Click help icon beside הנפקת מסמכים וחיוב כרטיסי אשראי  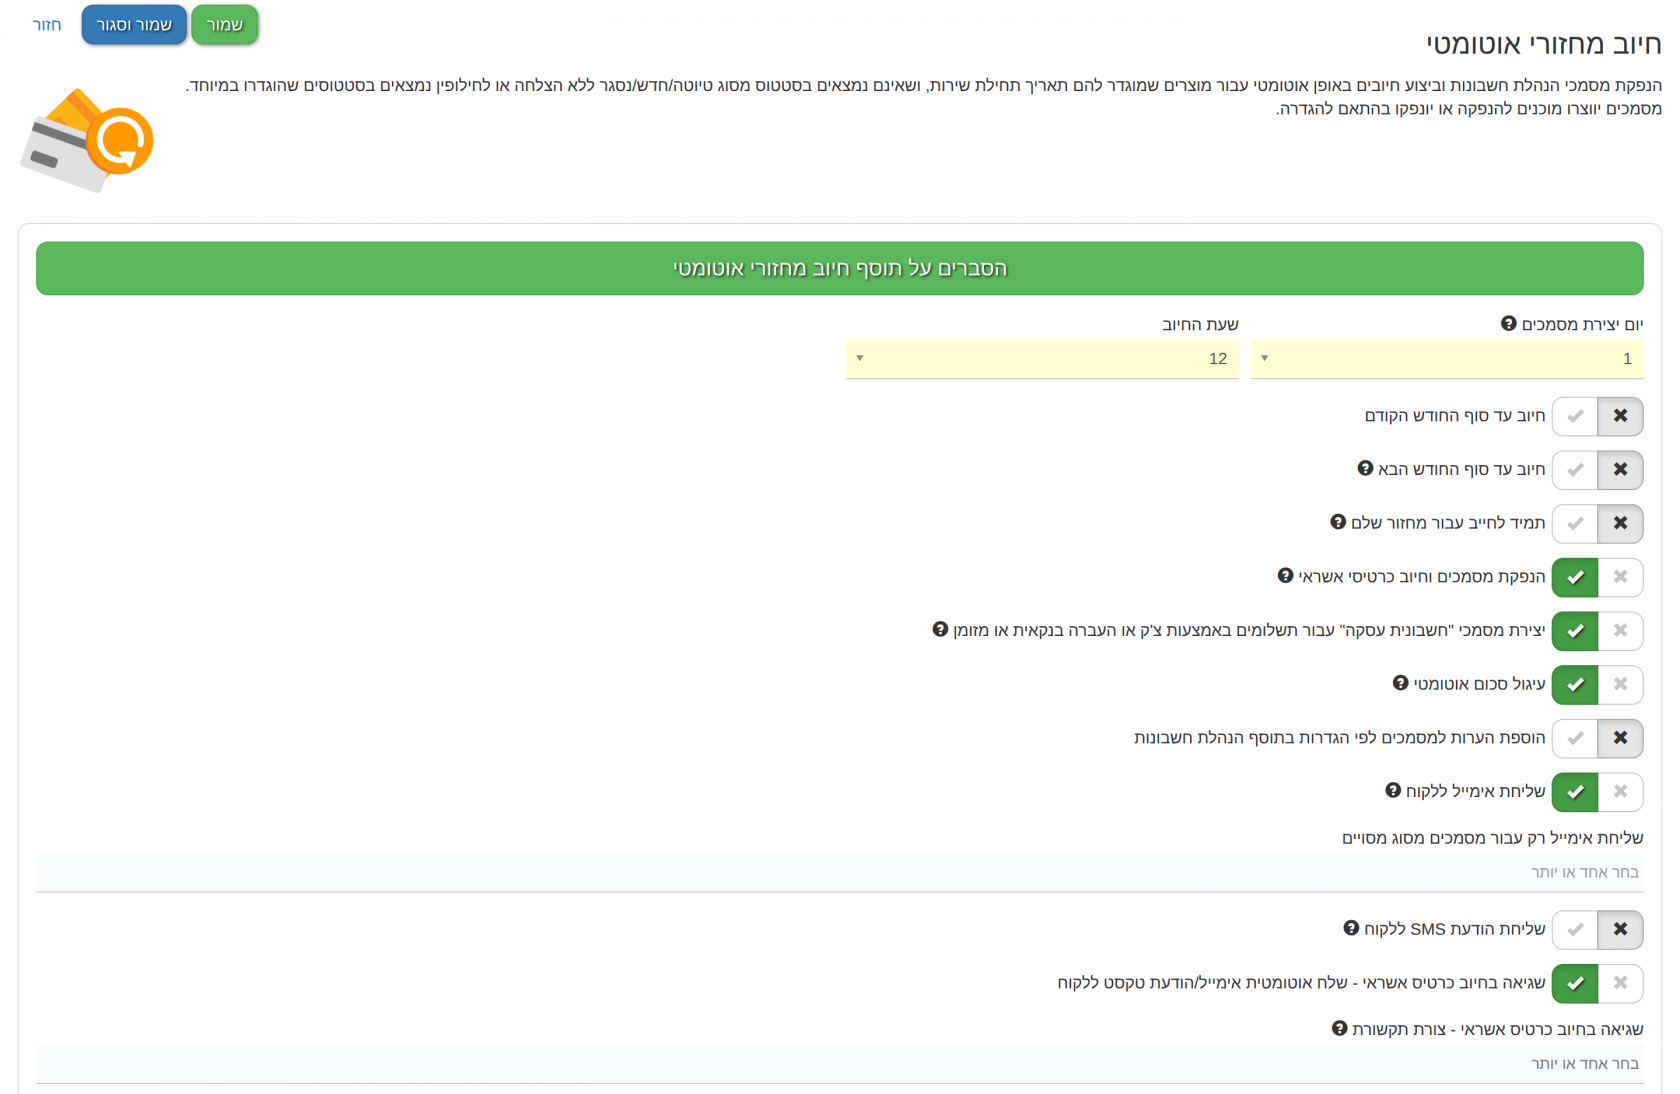[1286, 576]
